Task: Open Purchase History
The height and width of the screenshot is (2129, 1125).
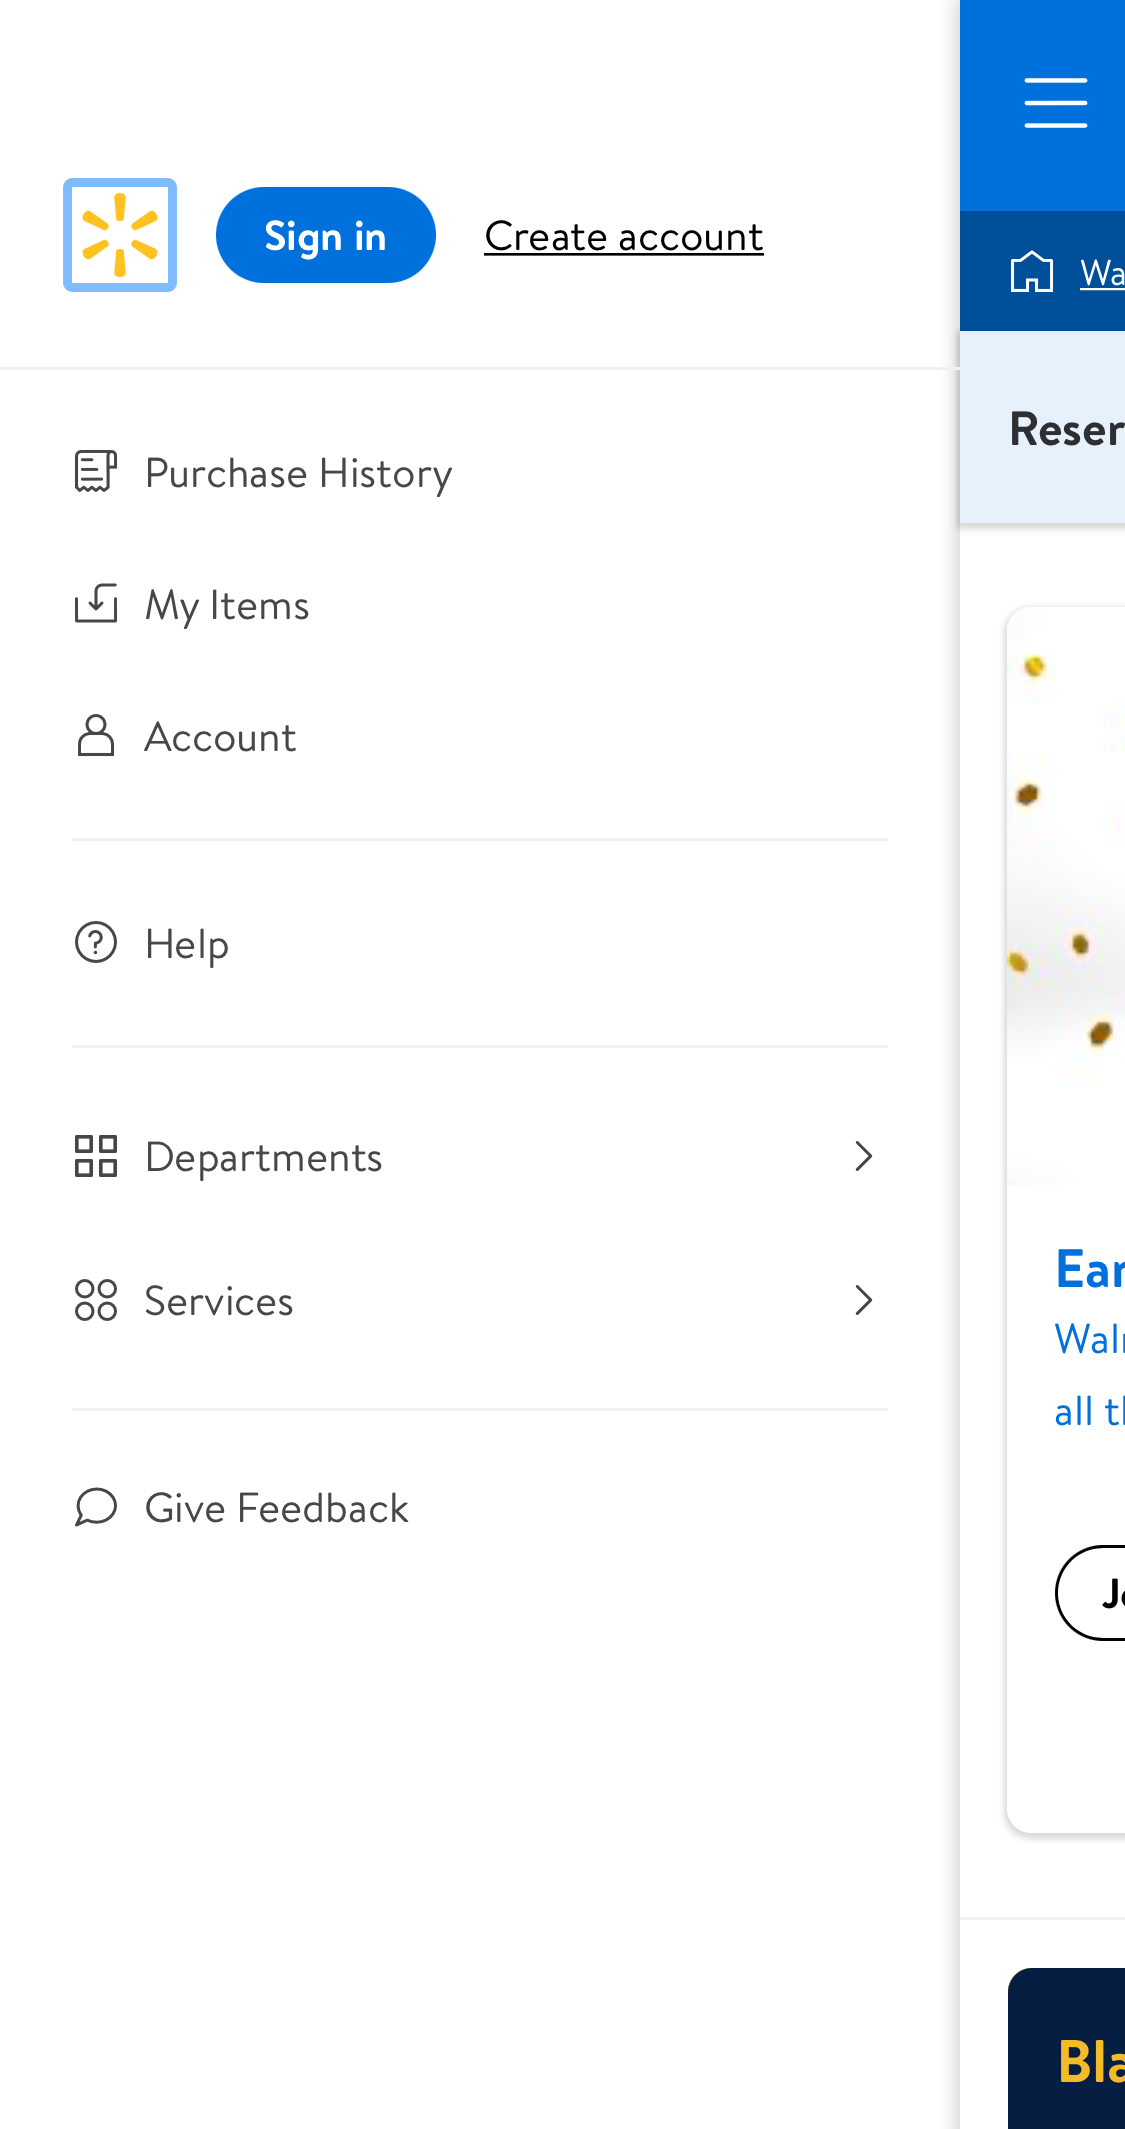Action: [x=298, y=472]
